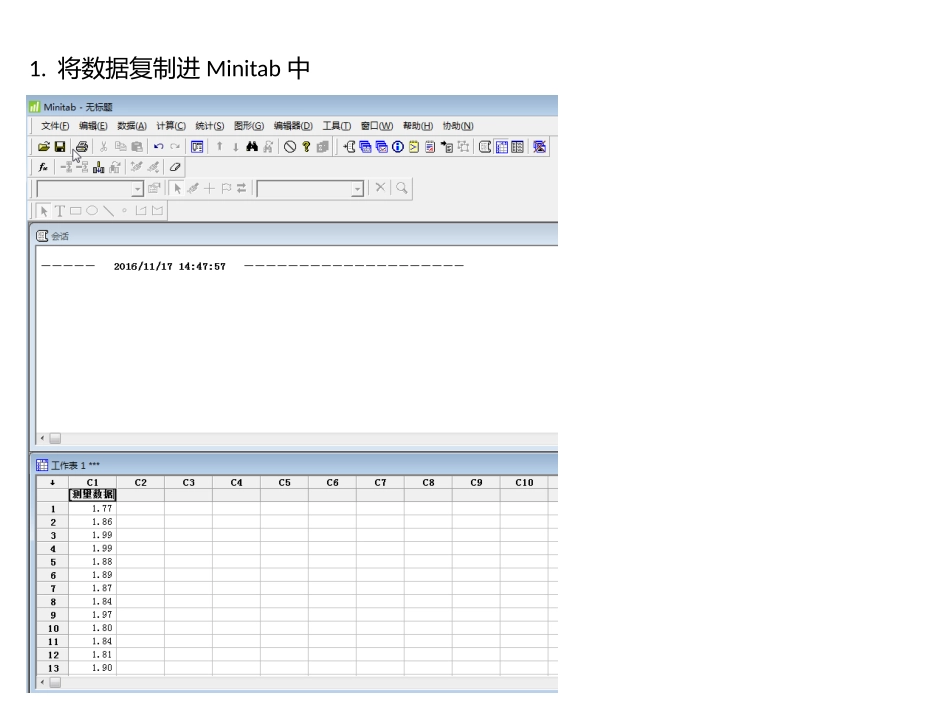Open the yellow History folder icon

pyautogui.click(x=414, y=147)
